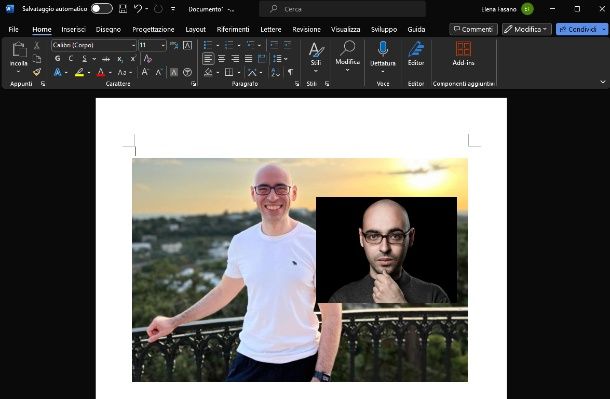Increase the paragraph indent
This screenshot has height=399, width=610.
click(287, 45)
